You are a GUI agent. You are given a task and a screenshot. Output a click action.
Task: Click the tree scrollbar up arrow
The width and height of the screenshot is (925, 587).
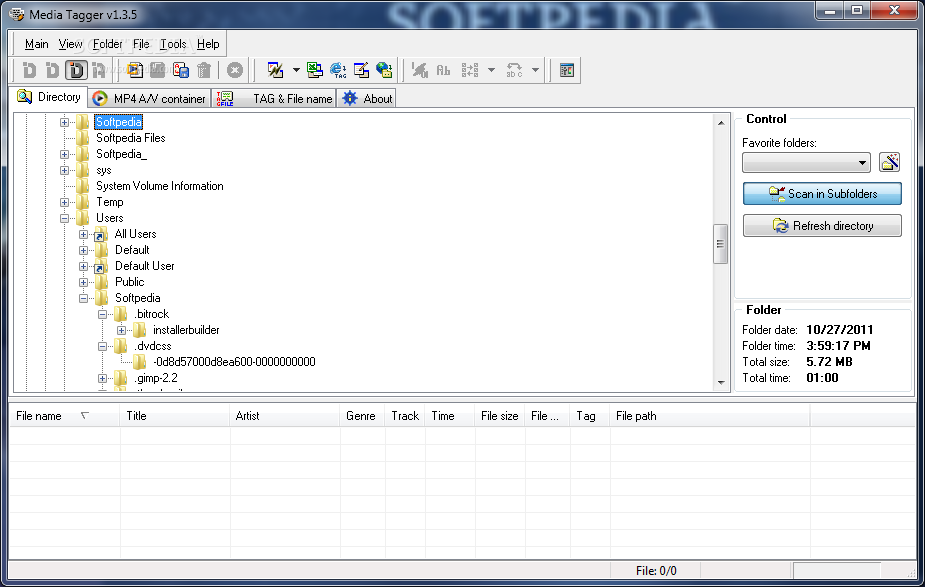(721, 122)
